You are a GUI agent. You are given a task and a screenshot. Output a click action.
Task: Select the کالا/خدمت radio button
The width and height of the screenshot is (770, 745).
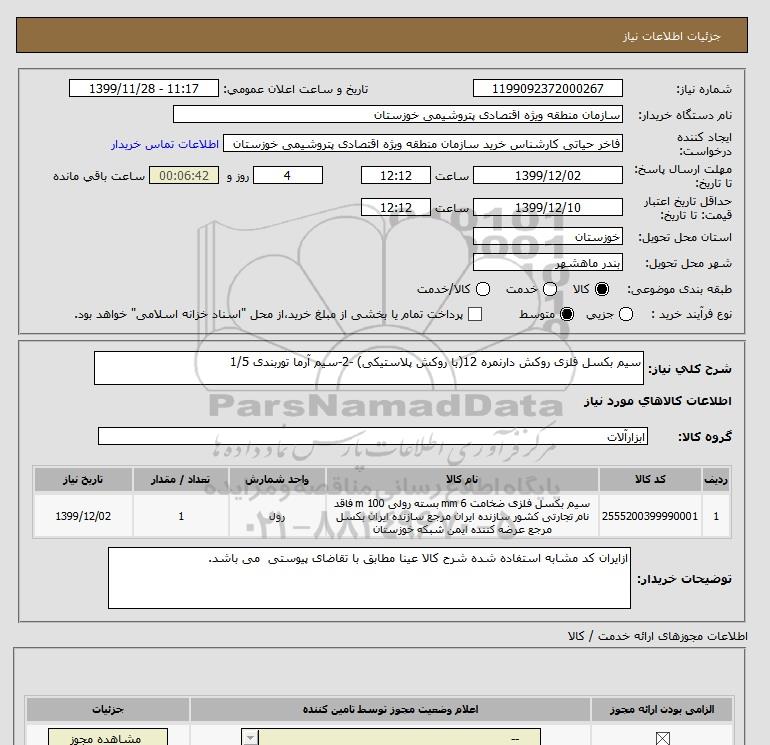coord(483,289)
